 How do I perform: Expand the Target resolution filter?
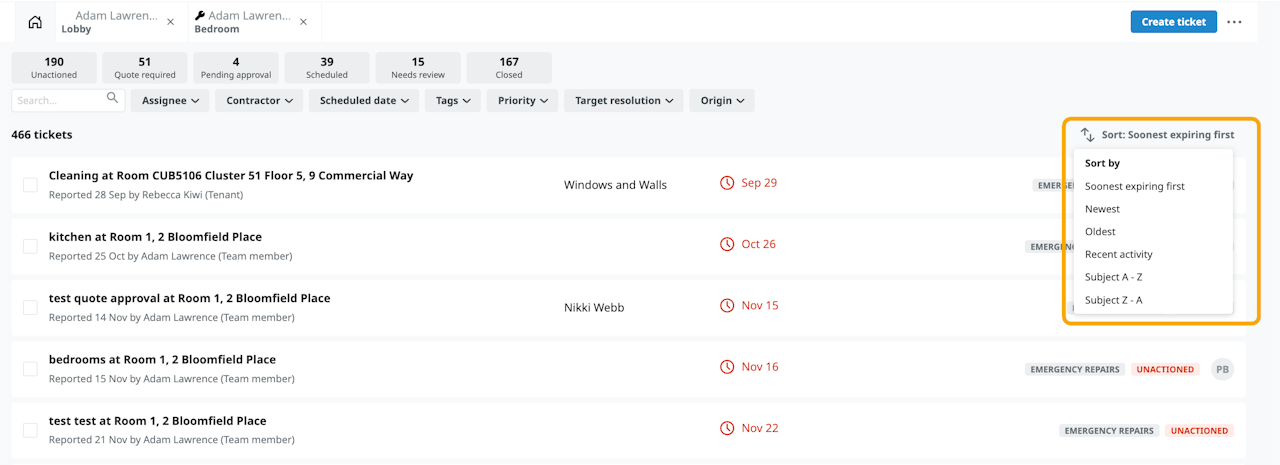coord(623,101)
